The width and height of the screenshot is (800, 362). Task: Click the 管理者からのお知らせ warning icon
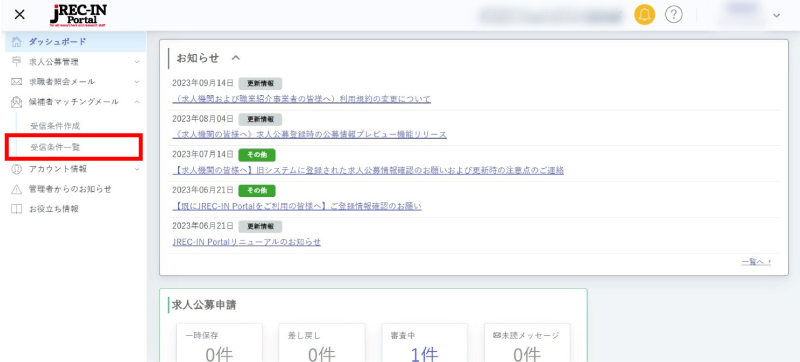tap(17, 189)
